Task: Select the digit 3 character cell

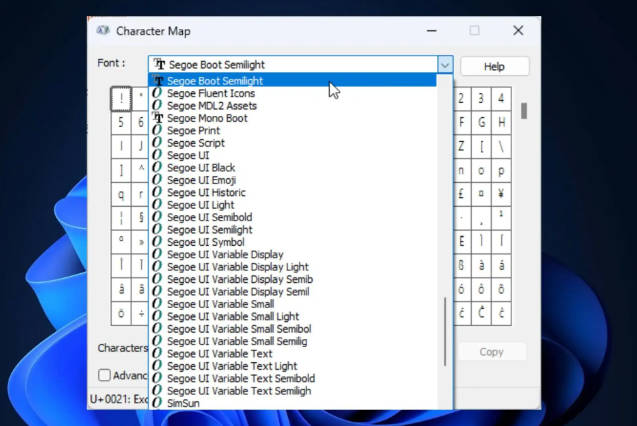Action: (481, 99)
